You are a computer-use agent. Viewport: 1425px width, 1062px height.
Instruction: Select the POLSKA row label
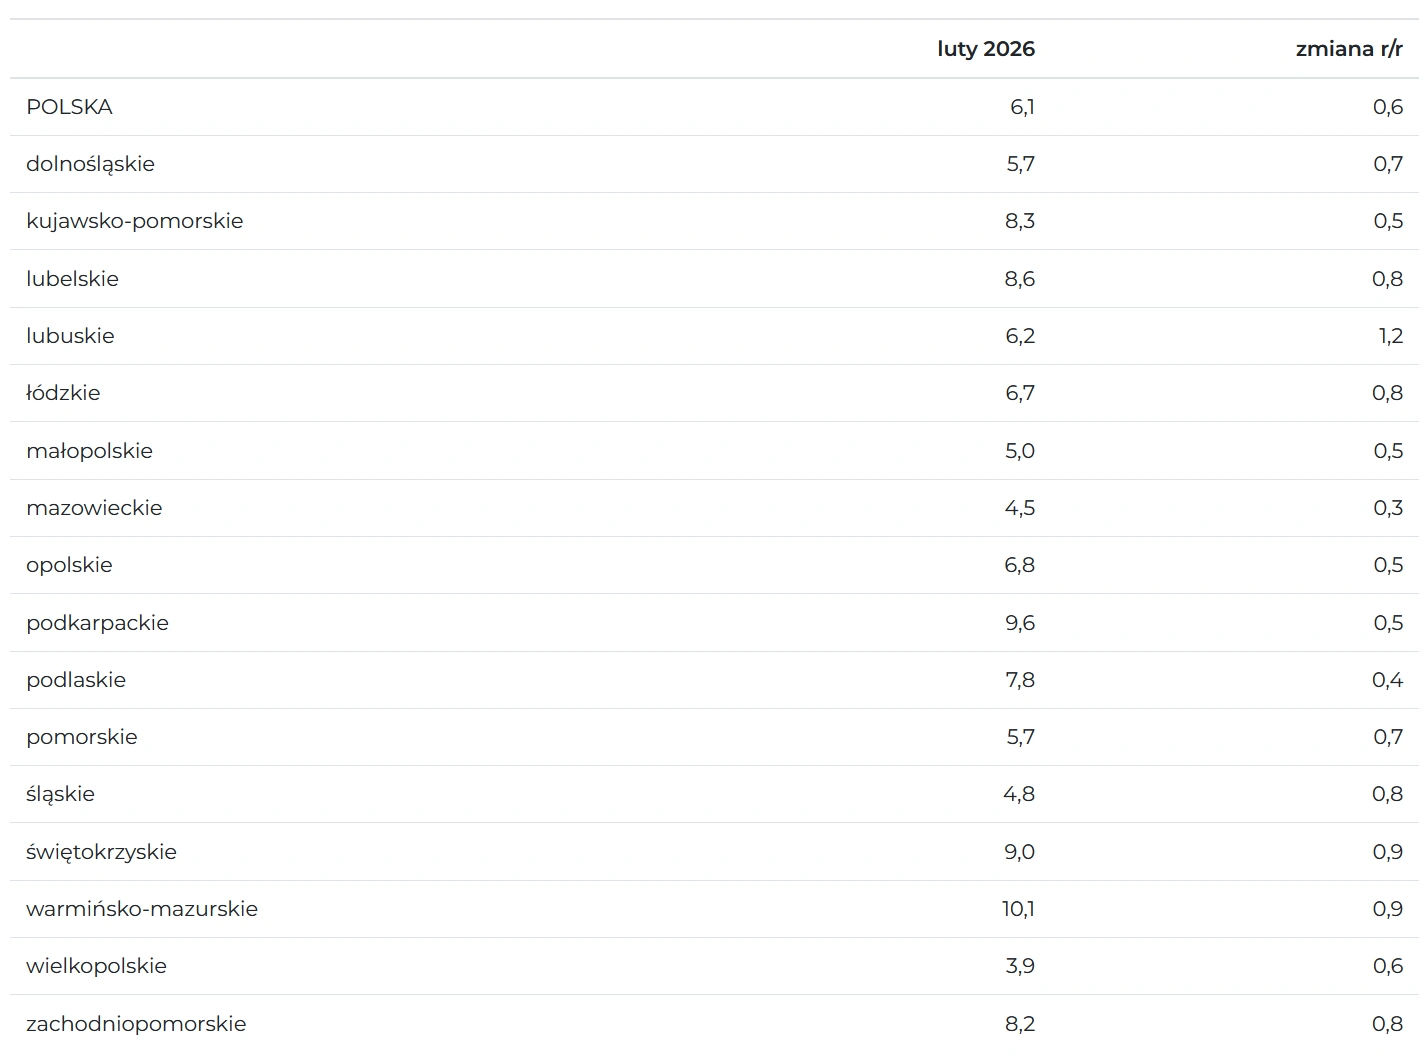pos(69,107)
